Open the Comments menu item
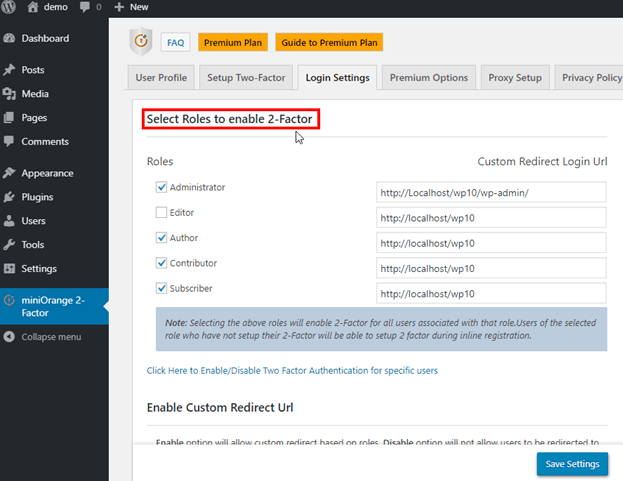Screen dimensions: 623x481 (x=54, y=141)
